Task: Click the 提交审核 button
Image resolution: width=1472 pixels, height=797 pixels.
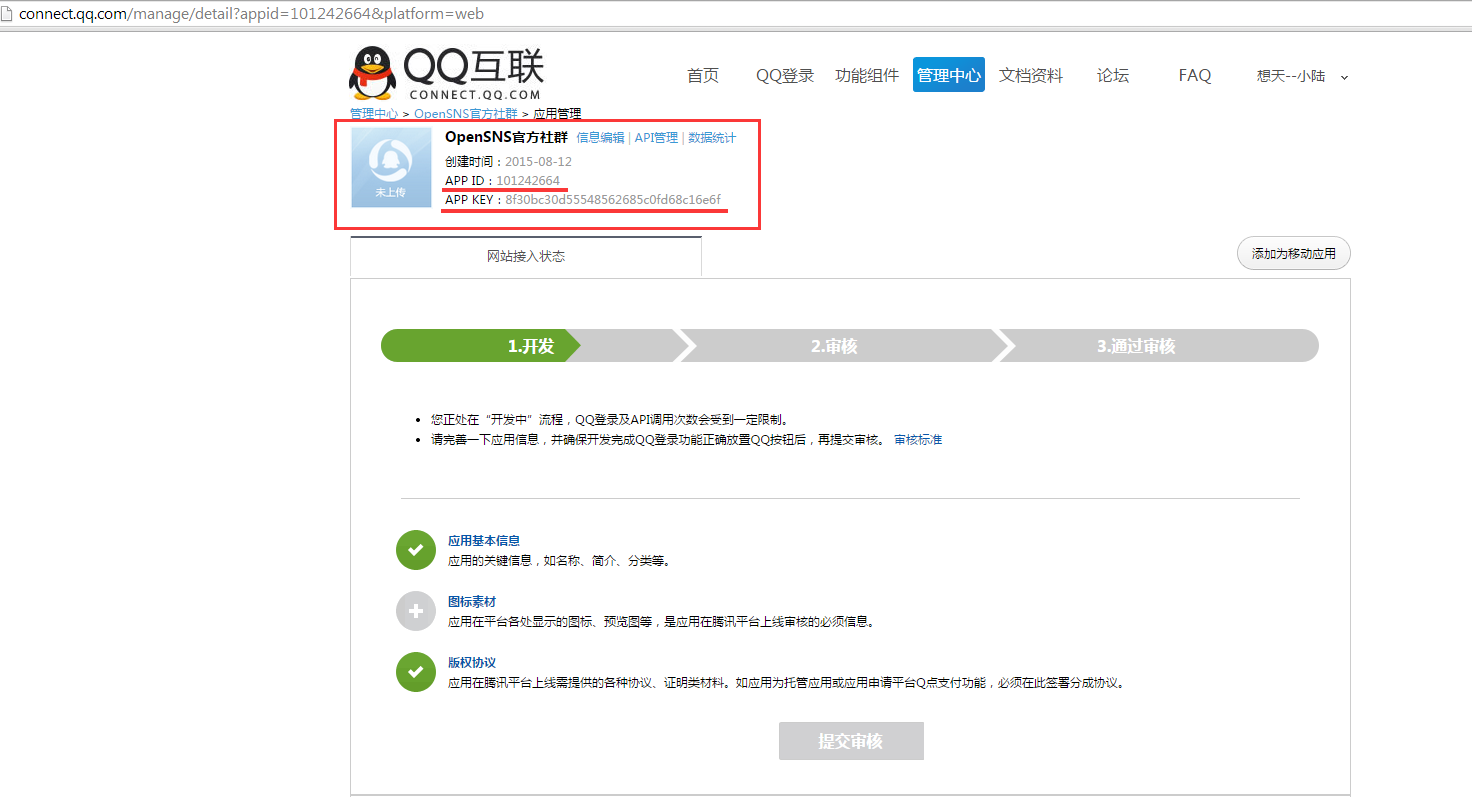Action: (x=851, y=741)
